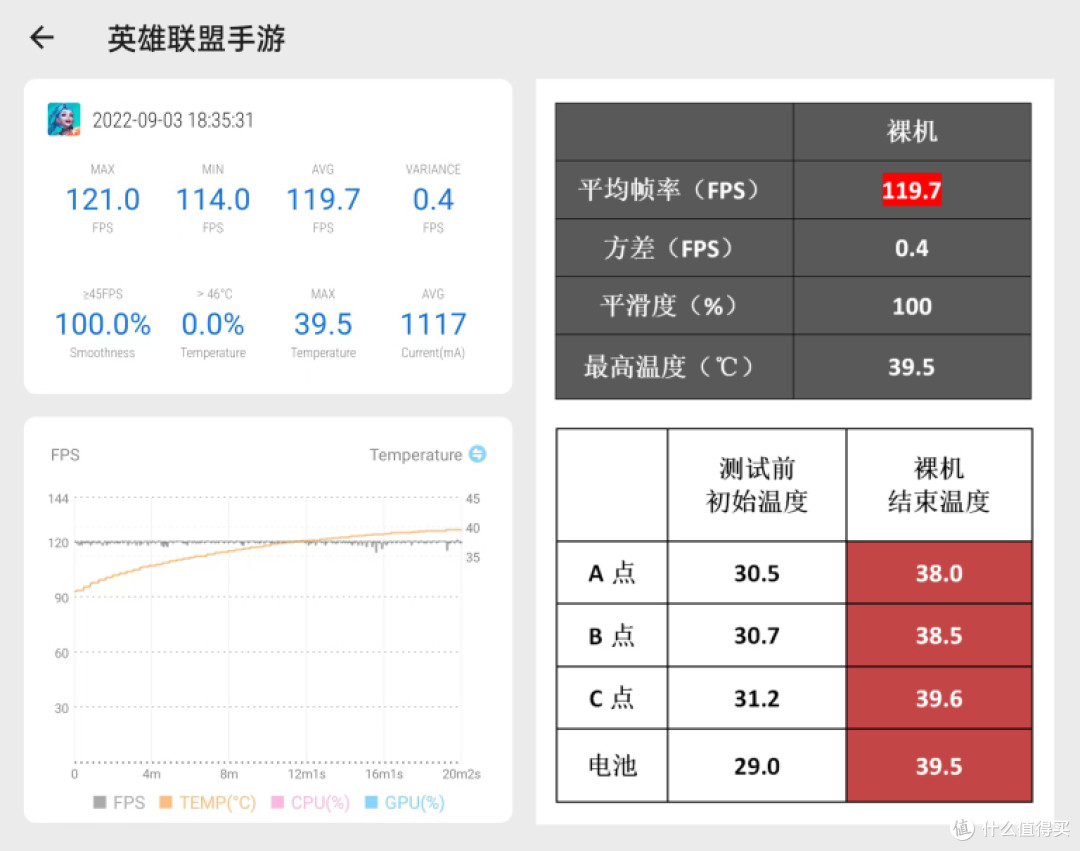
Task: Select MIN FPS value 114.0
Action: (x=213, y=200)
